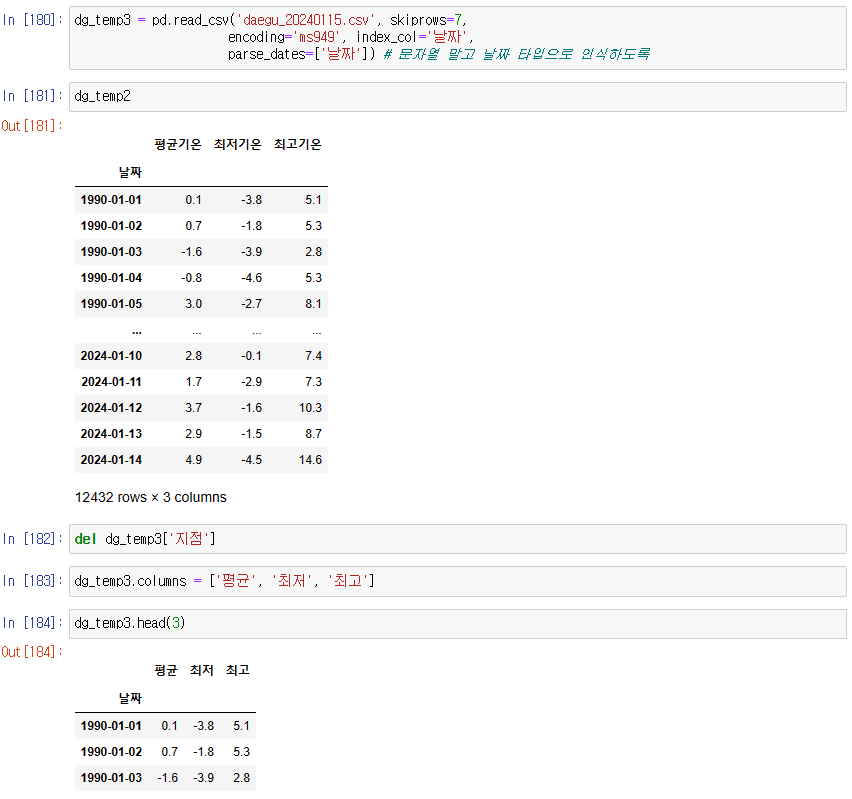This screenshot has height=799, width=852.
Task: Click row label 2024-01-14
Action: (111, 460)
